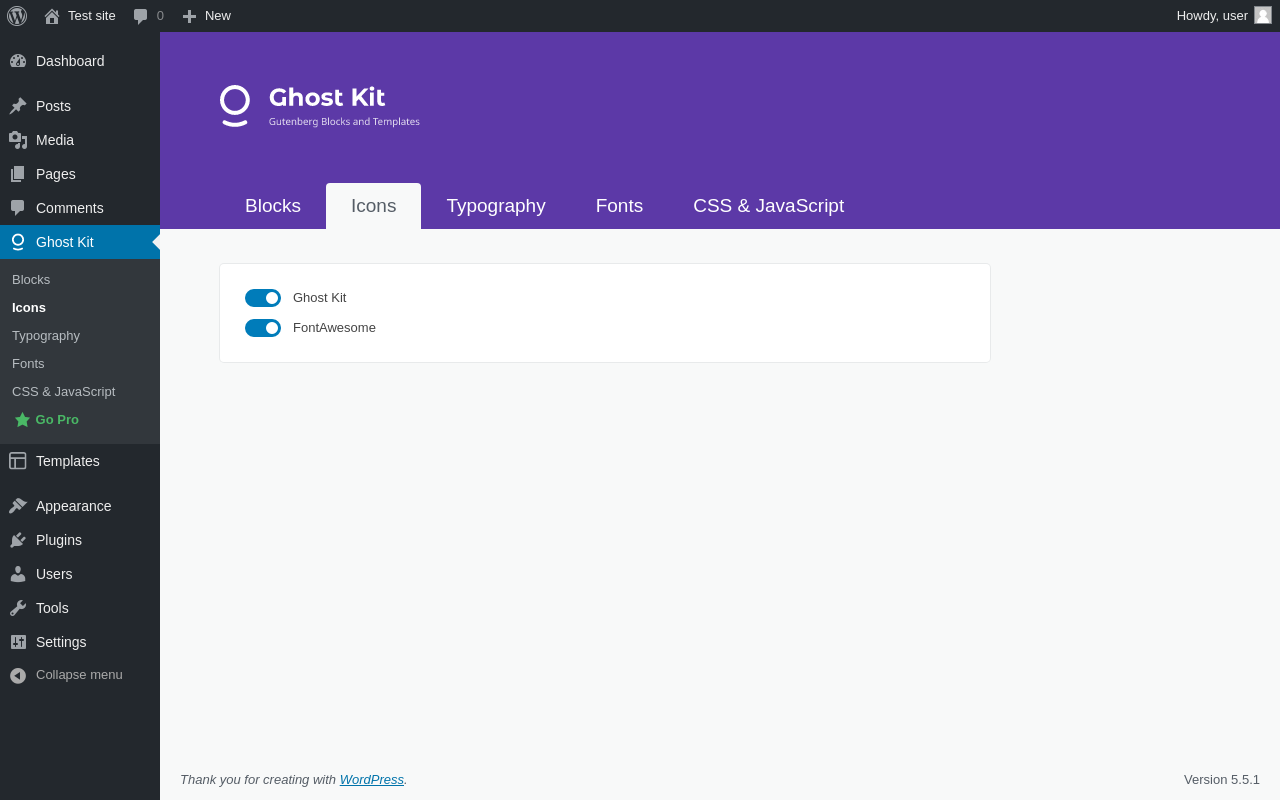1280x800 pixels.
Task: Switch to the Blocks tab
Action: click(x=273, y=206)
